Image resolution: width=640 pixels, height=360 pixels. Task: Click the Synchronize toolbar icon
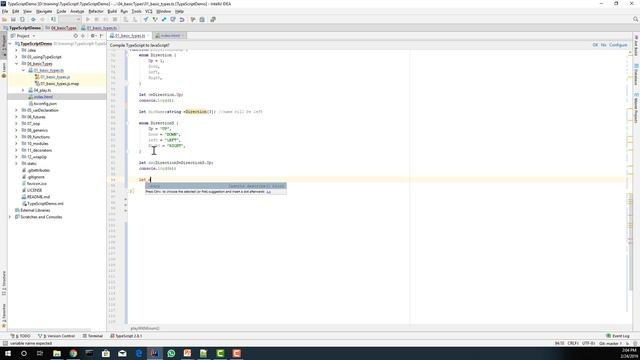(22, 20)
